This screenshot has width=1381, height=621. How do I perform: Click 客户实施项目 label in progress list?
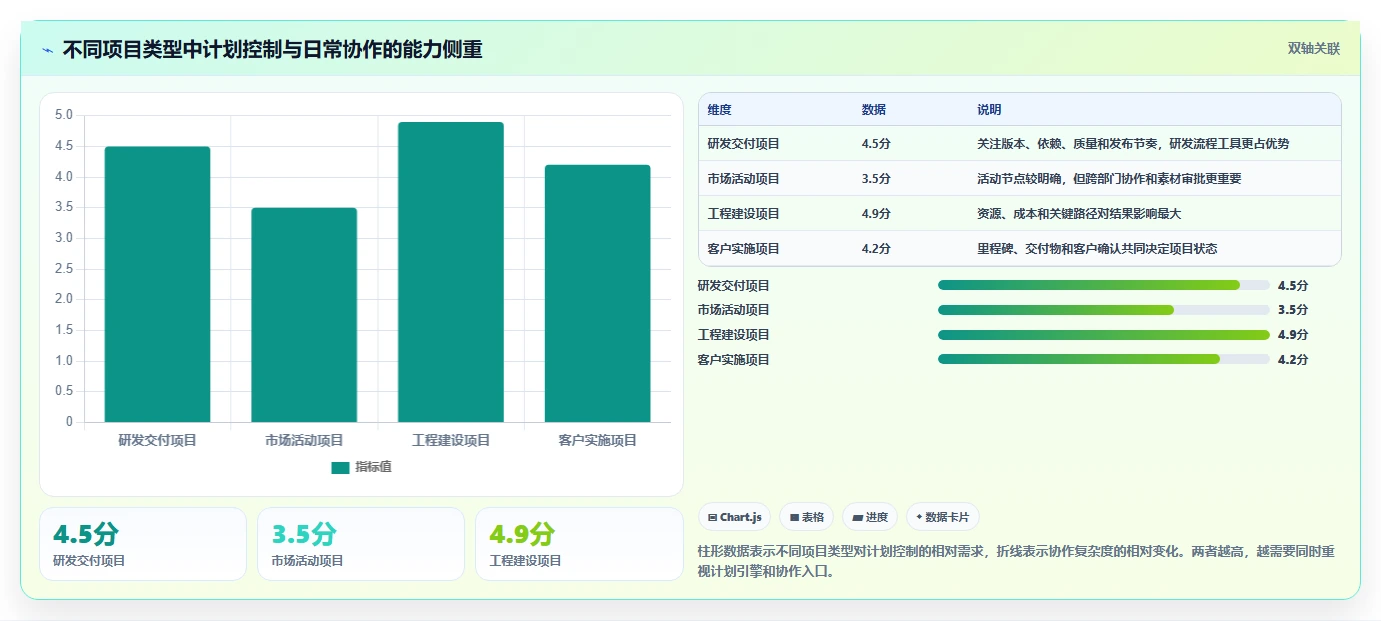coord(734,359)
